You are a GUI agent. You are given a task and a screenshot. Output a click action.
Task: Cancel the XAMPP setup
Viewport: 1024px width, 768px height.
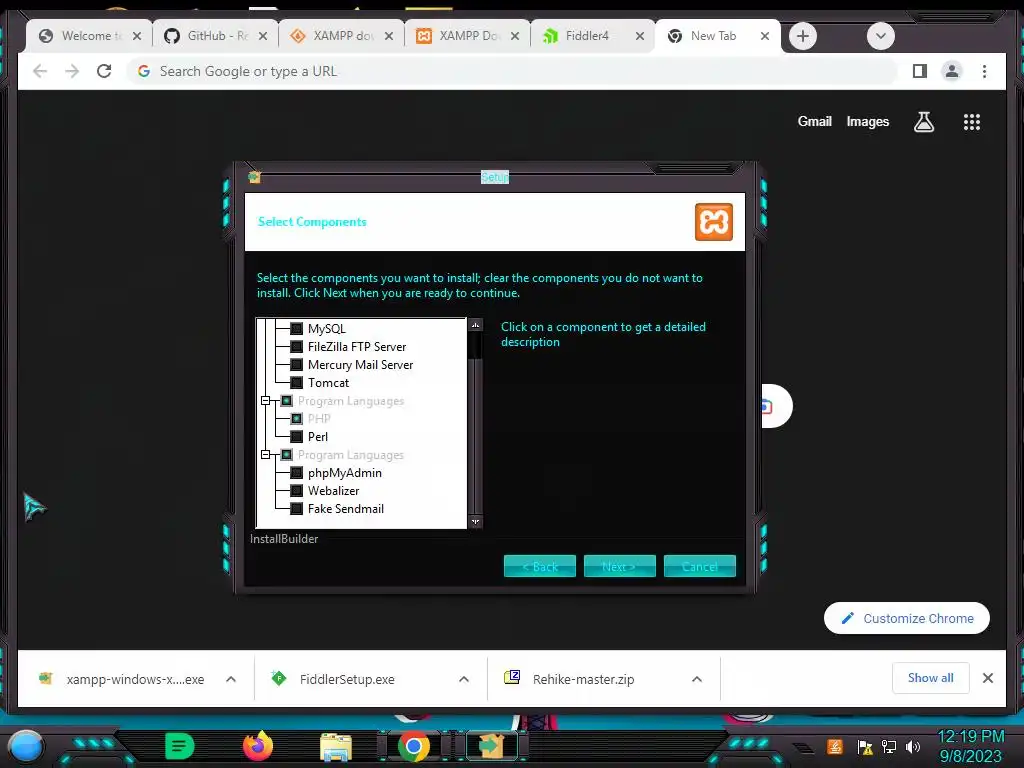click(x=699, y=566)
